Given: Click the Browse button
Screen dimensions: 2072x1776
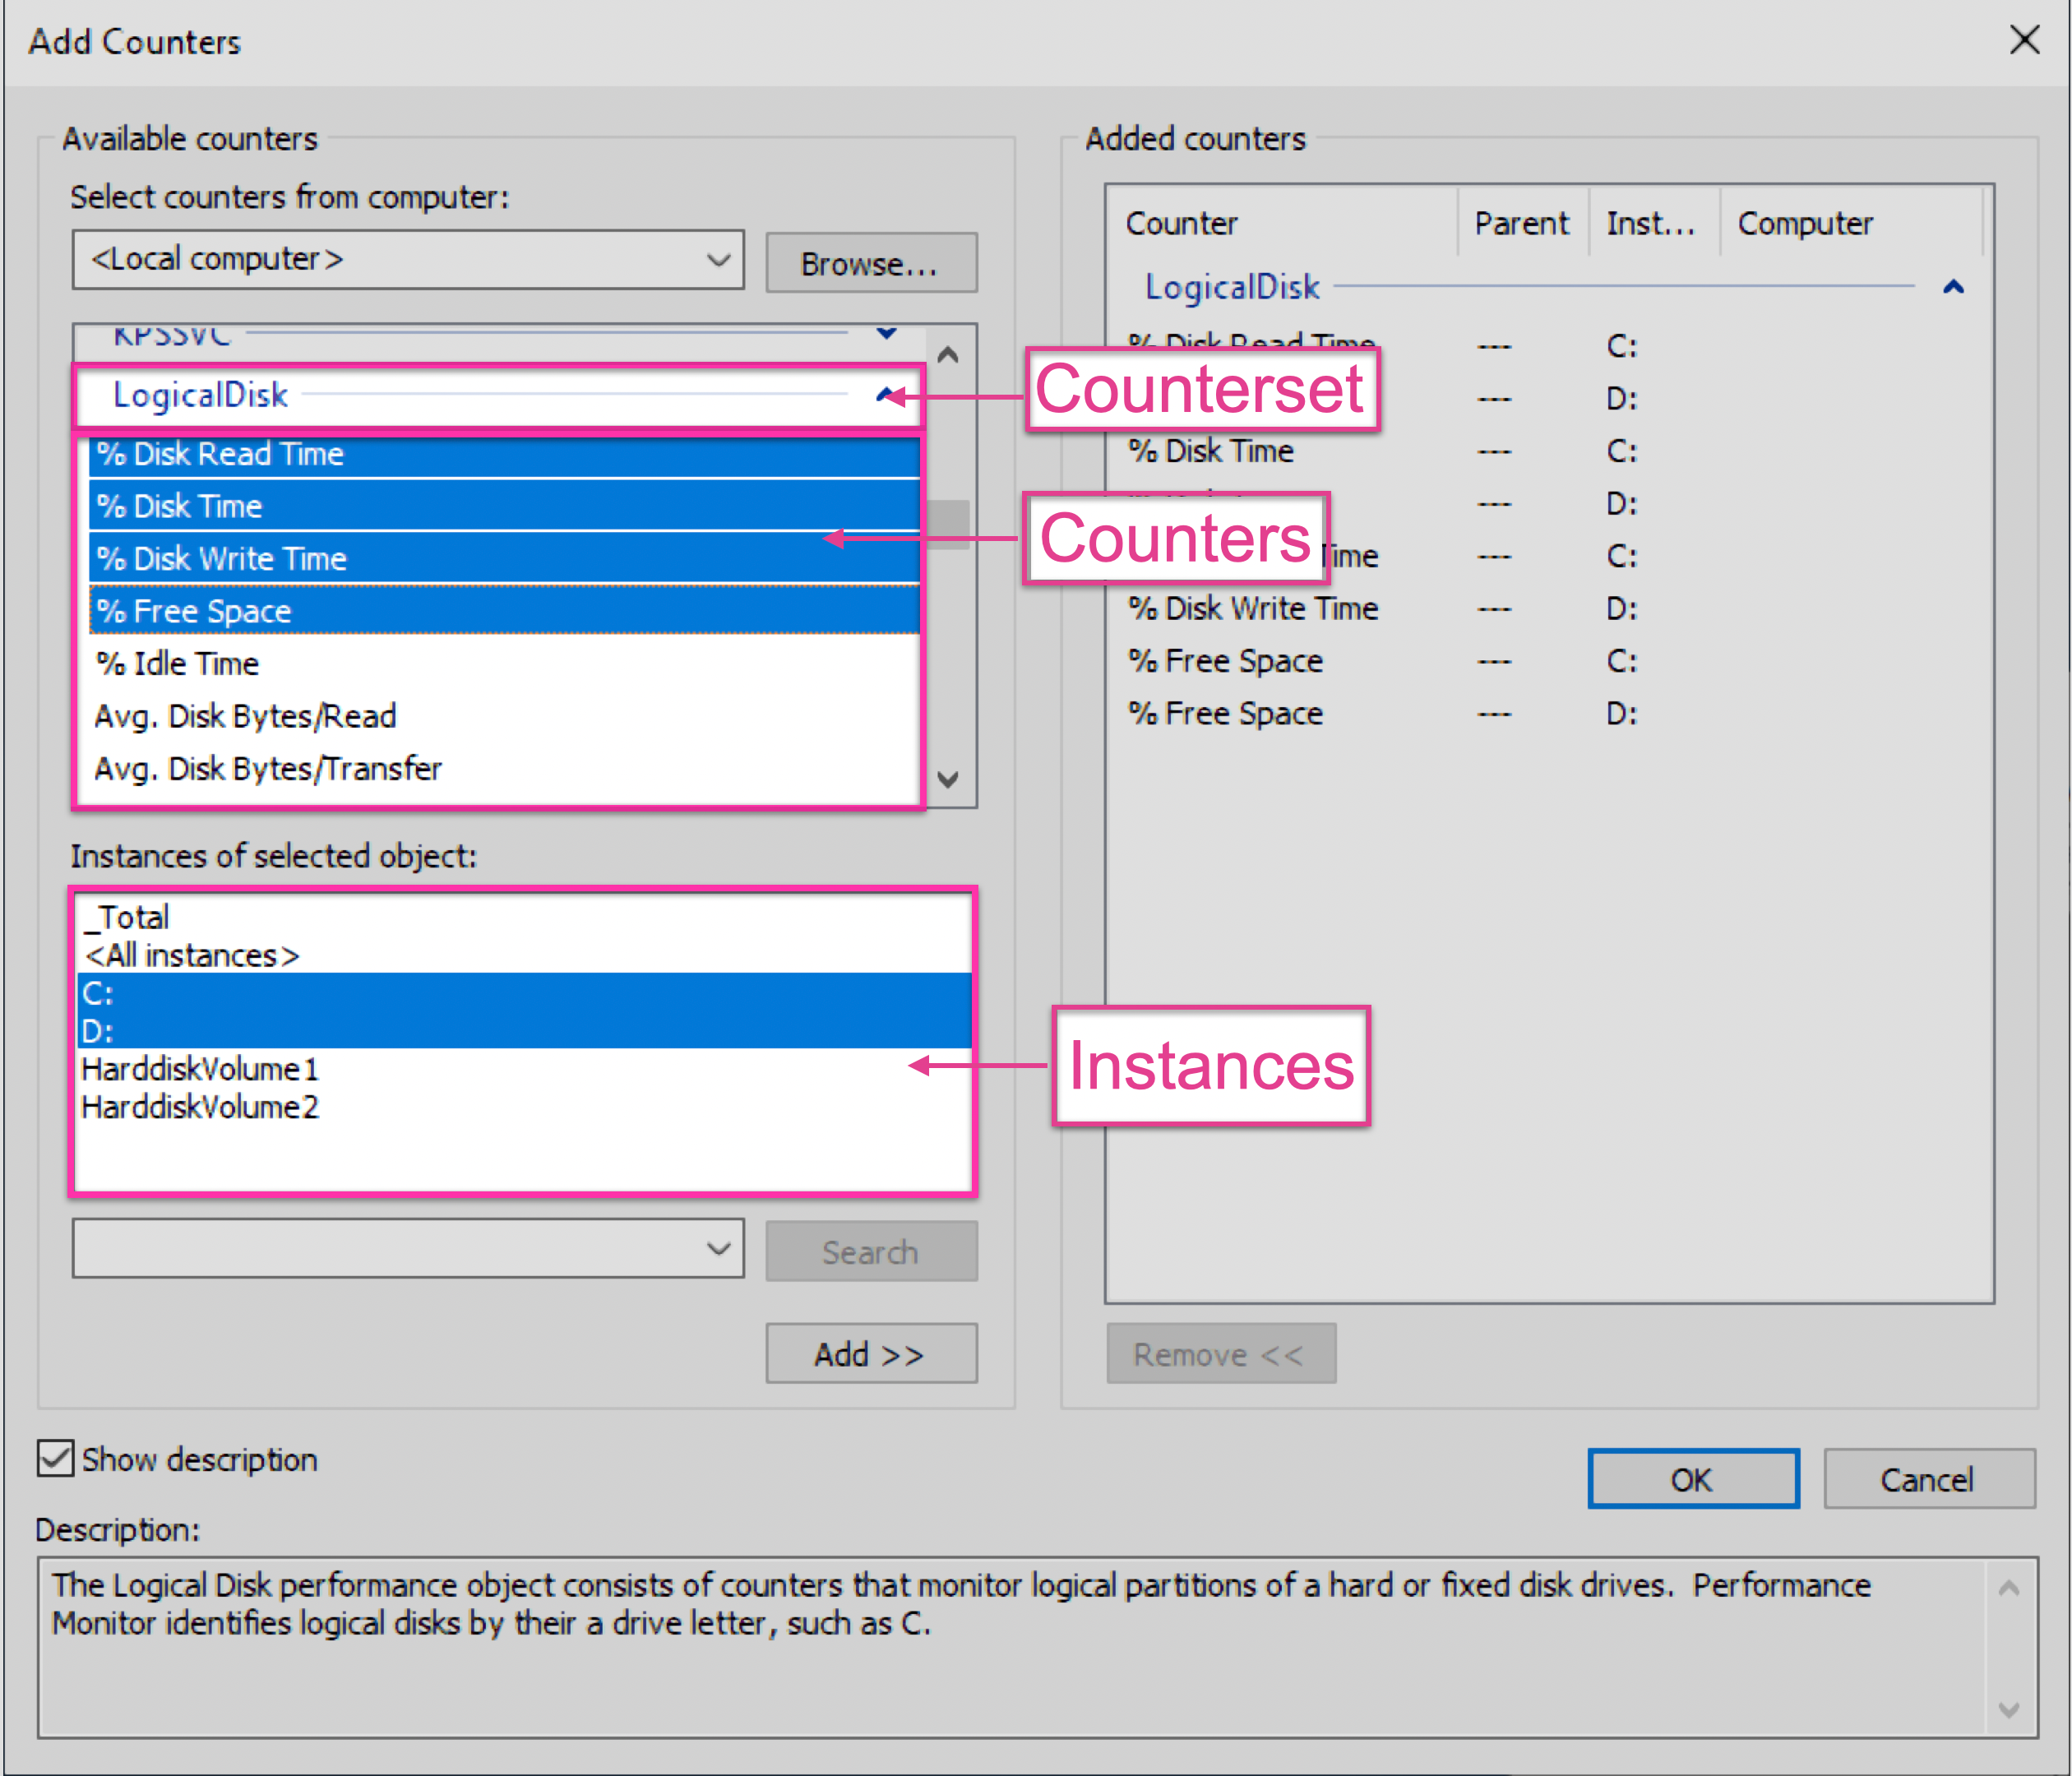Looking at the screenshot, I should coord(871,262).
